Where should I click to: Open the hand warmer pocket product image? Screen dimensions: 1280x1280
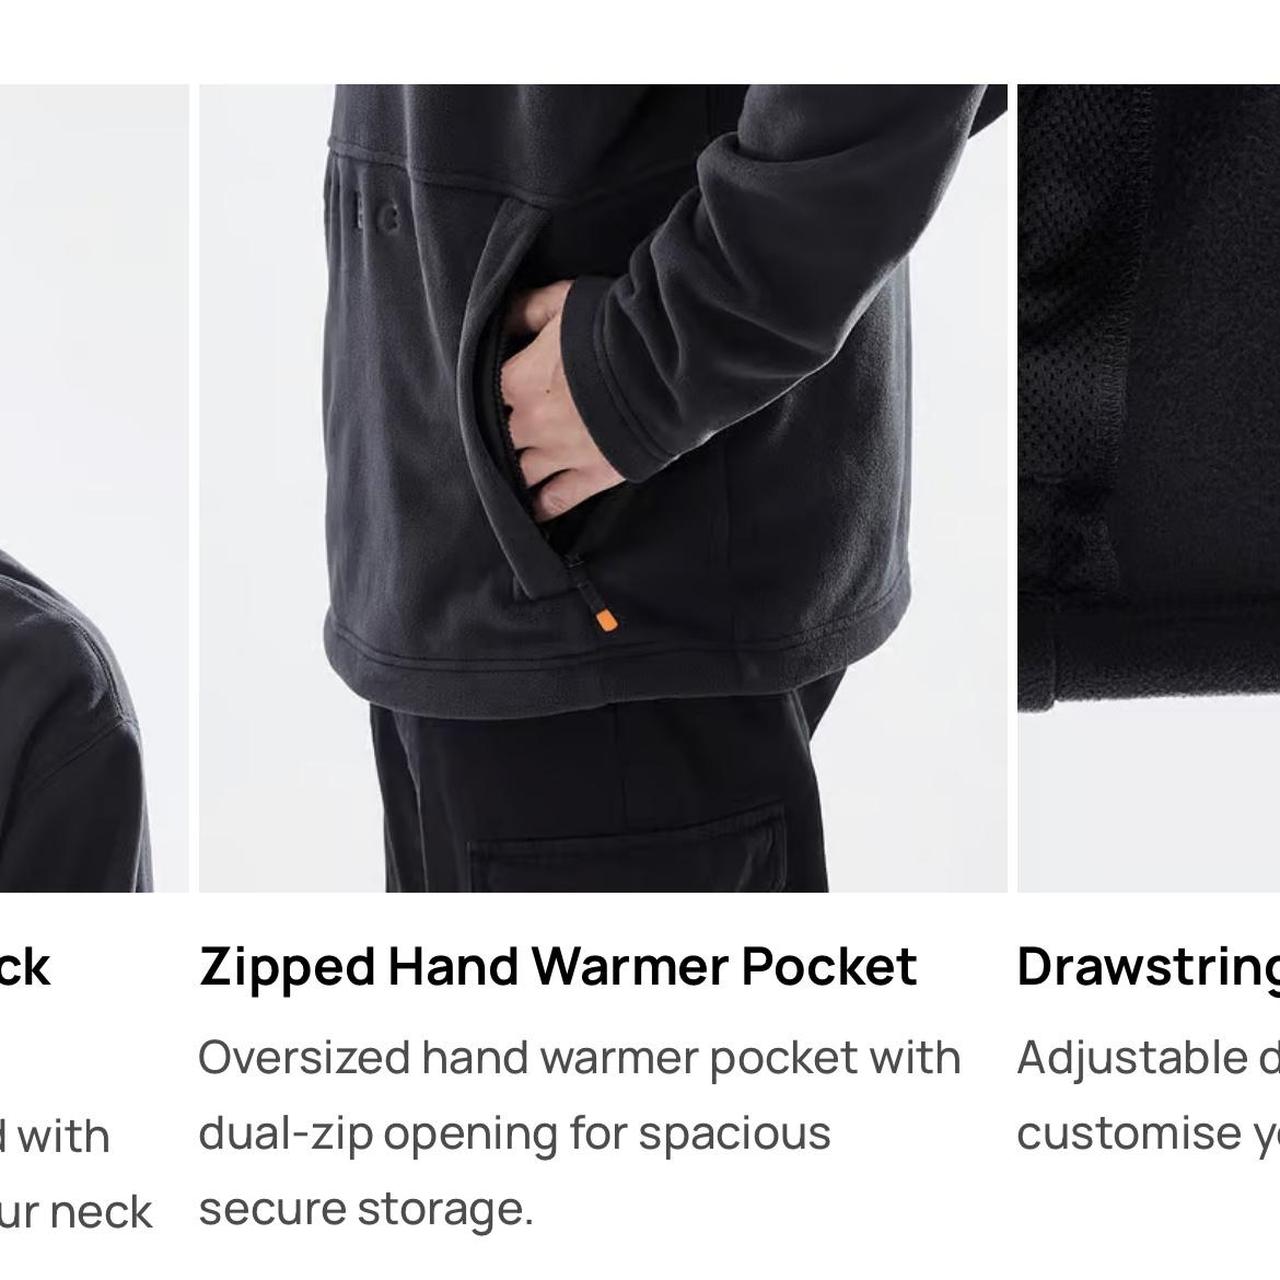(x=603, y=488)
